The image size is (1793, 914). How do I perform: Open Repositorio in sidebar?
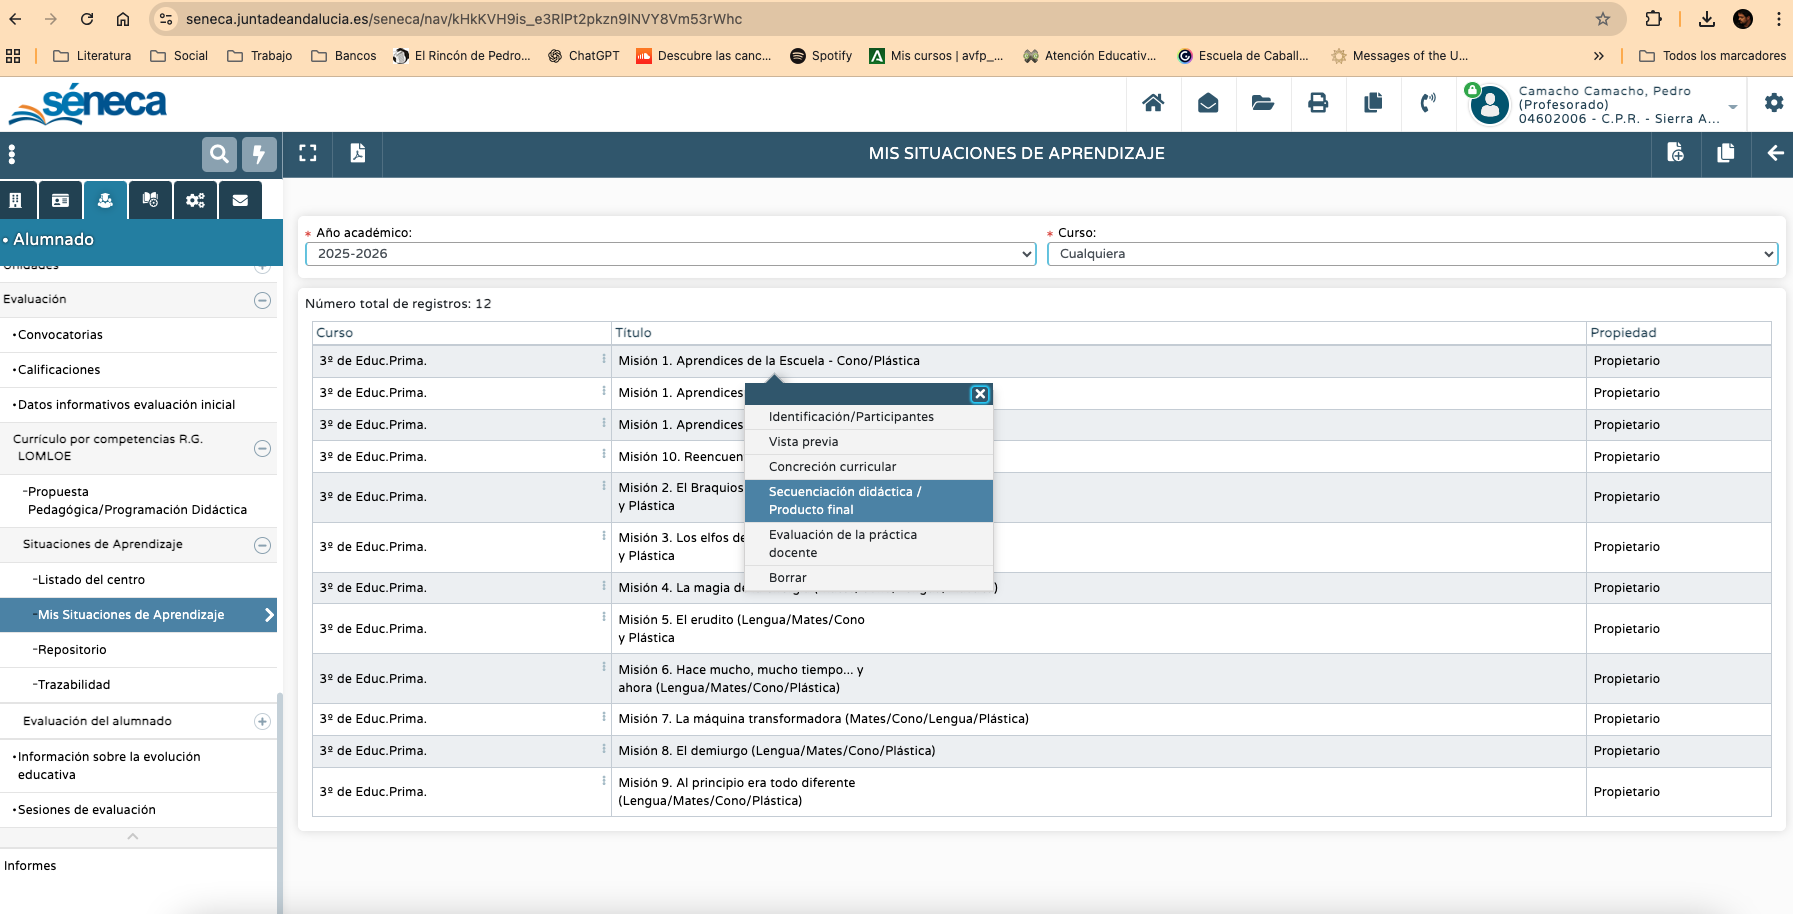(72, 650)
